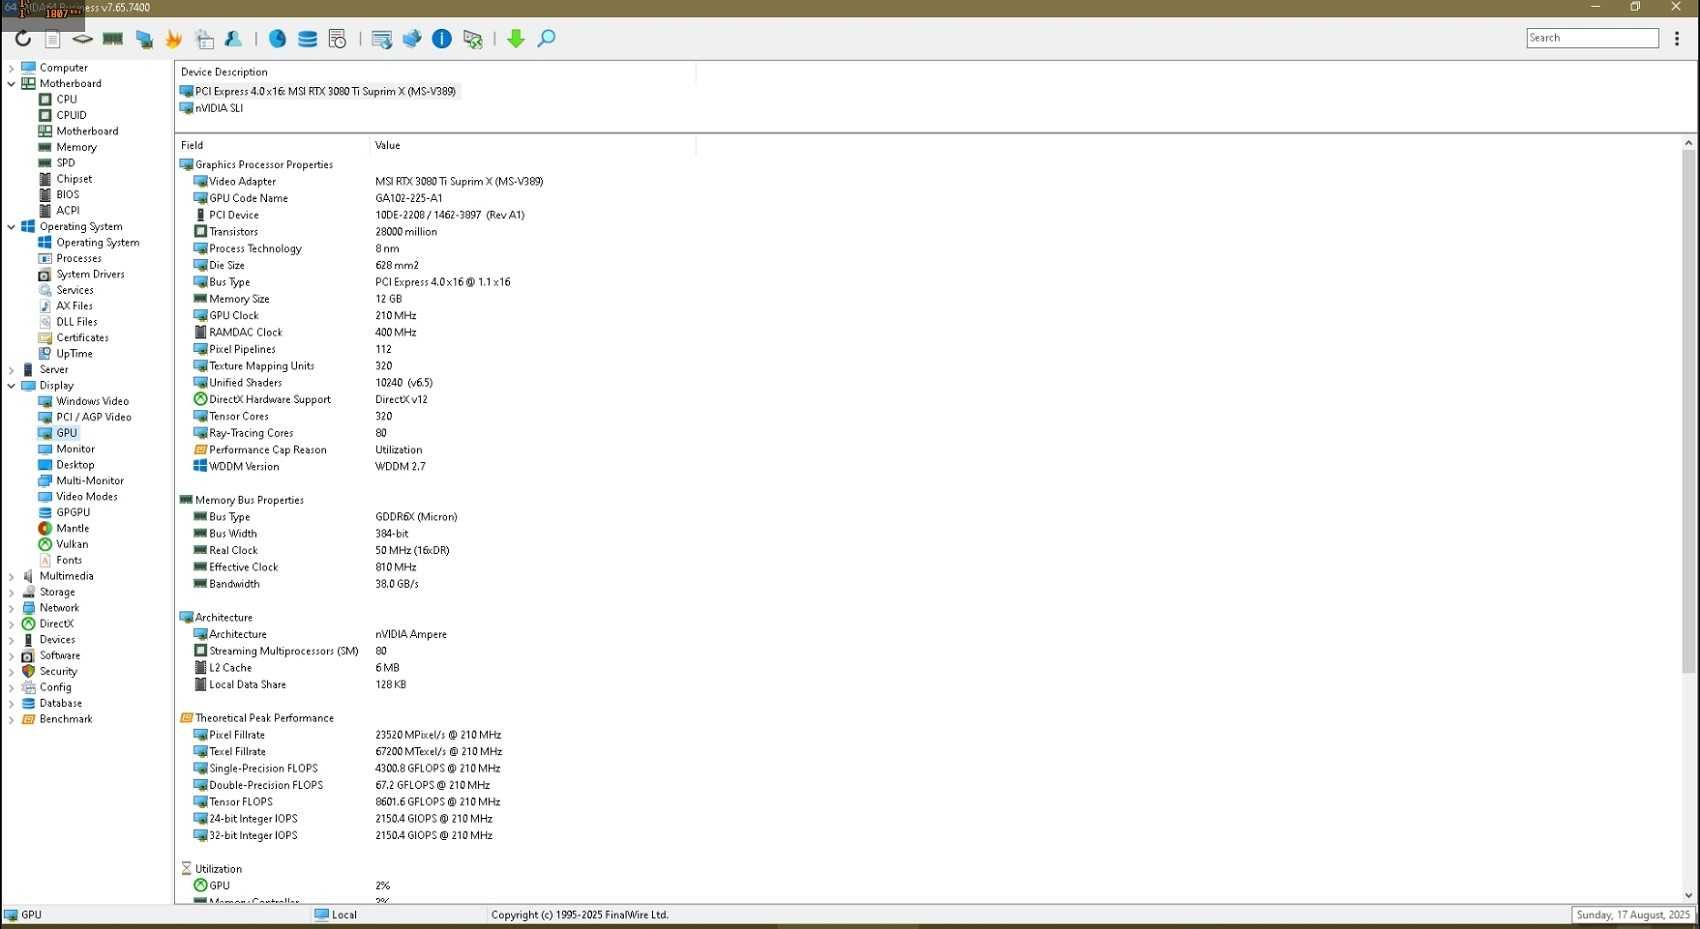
Task: Collapse the Display tree node
Action: tap(11, 386)
